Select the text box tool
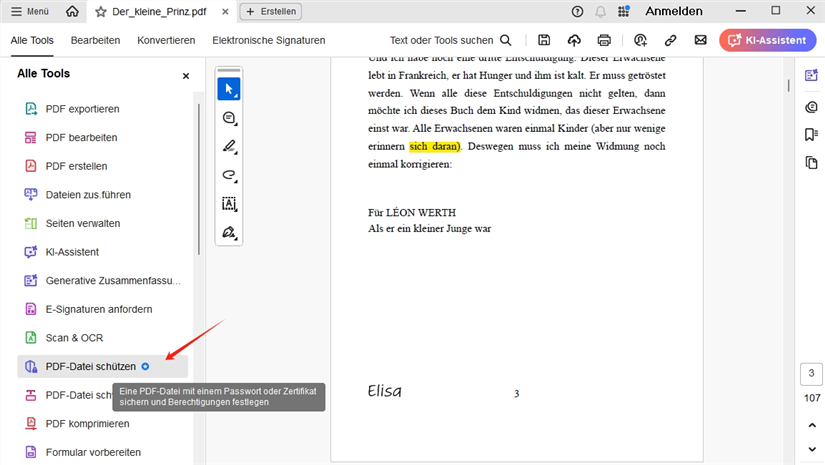Viewport: 825px width, 465px height. tap(229, 204)
